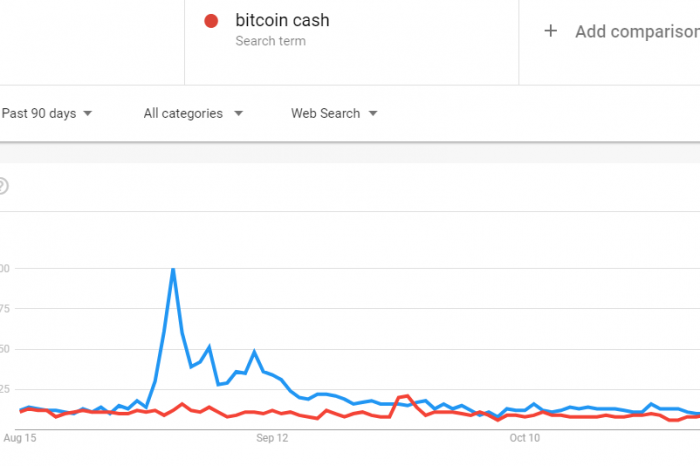Click the arrow beside Web Search
The width and height of the screenshot is (700, 466).
point(373,113)
